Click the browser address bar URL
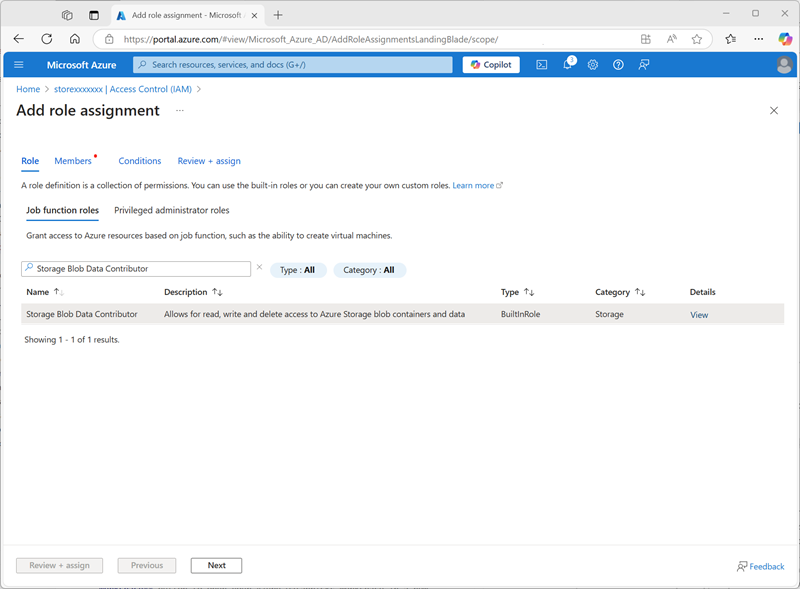Image resolution: width=800 pixels, height=589 pixels. [x=311, y=39]
